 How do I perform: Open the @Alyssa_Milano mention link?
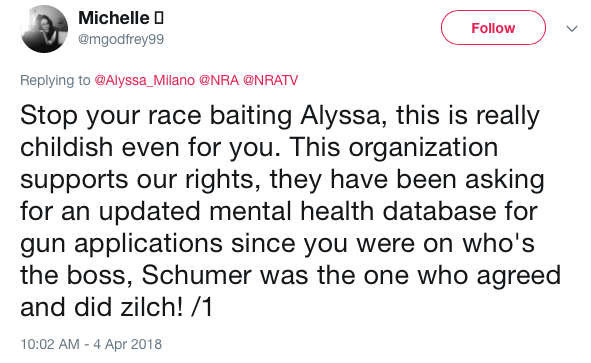coord(144,80)
